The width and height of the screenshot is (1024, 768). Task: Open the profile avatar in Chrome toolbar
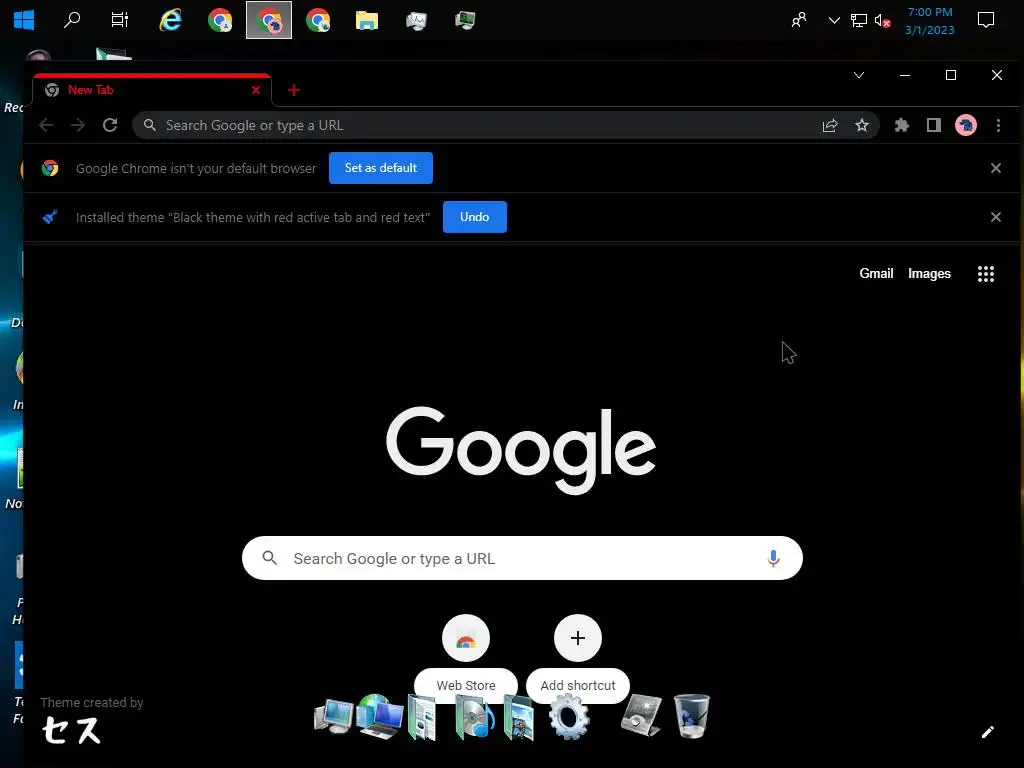coord(966,125)
